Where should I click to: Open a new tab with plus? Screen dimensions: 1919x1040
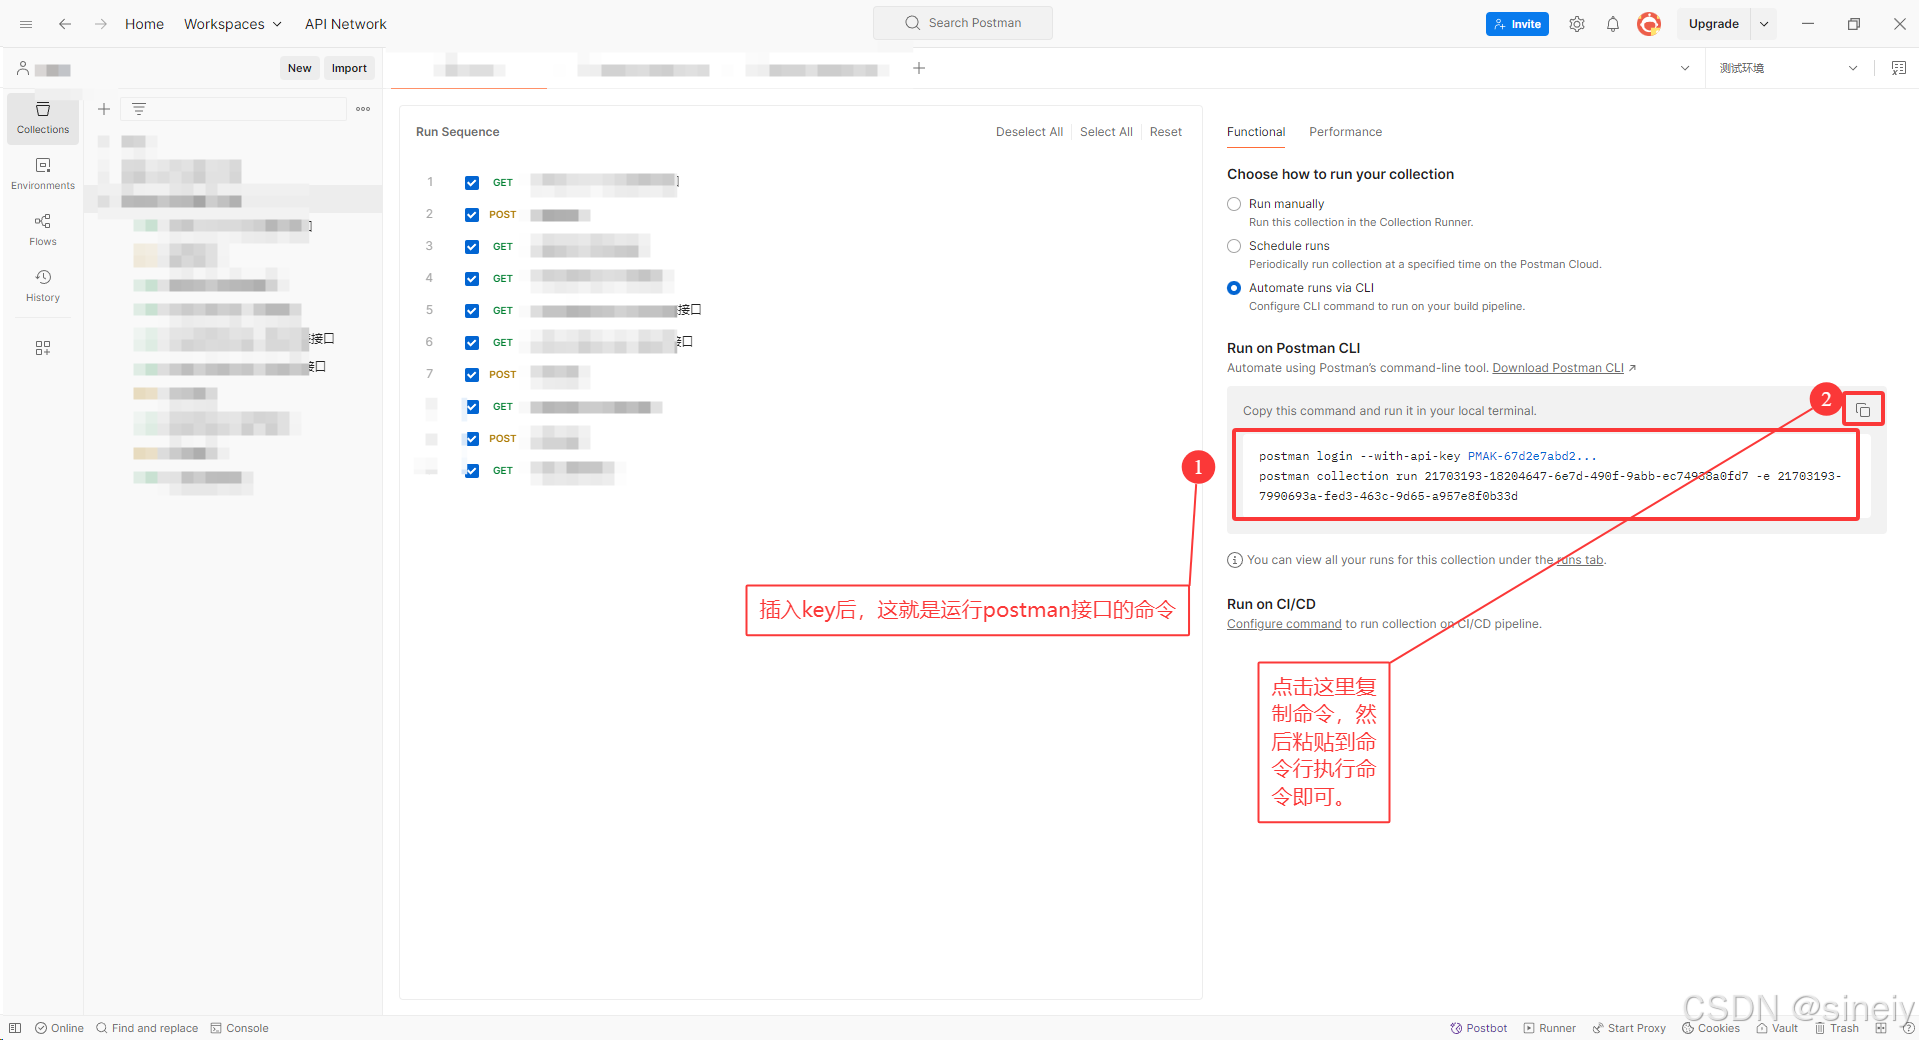[919, 68]
